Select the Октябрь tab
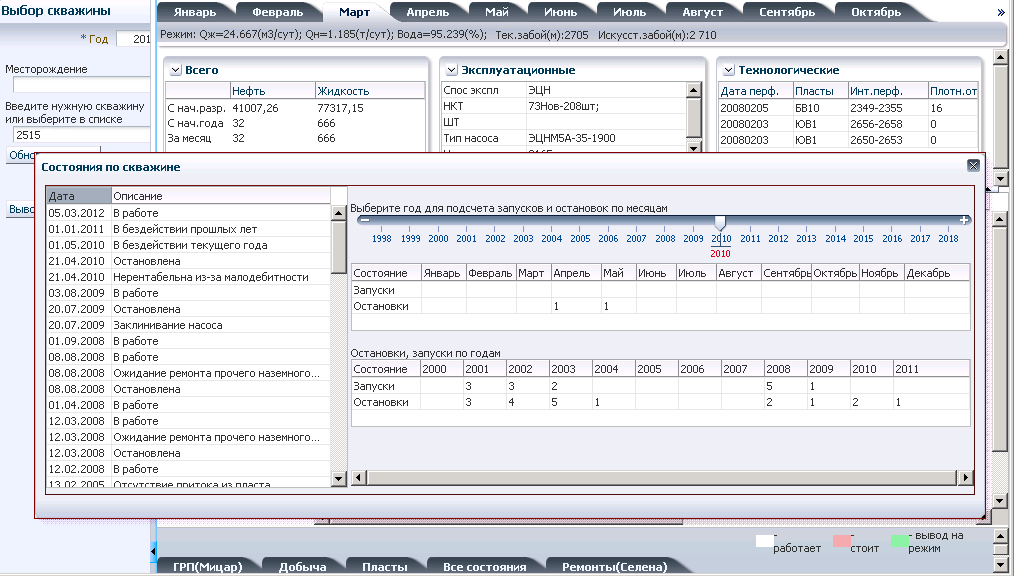The width and height of the screenshot is (1014, 576). 876,12
